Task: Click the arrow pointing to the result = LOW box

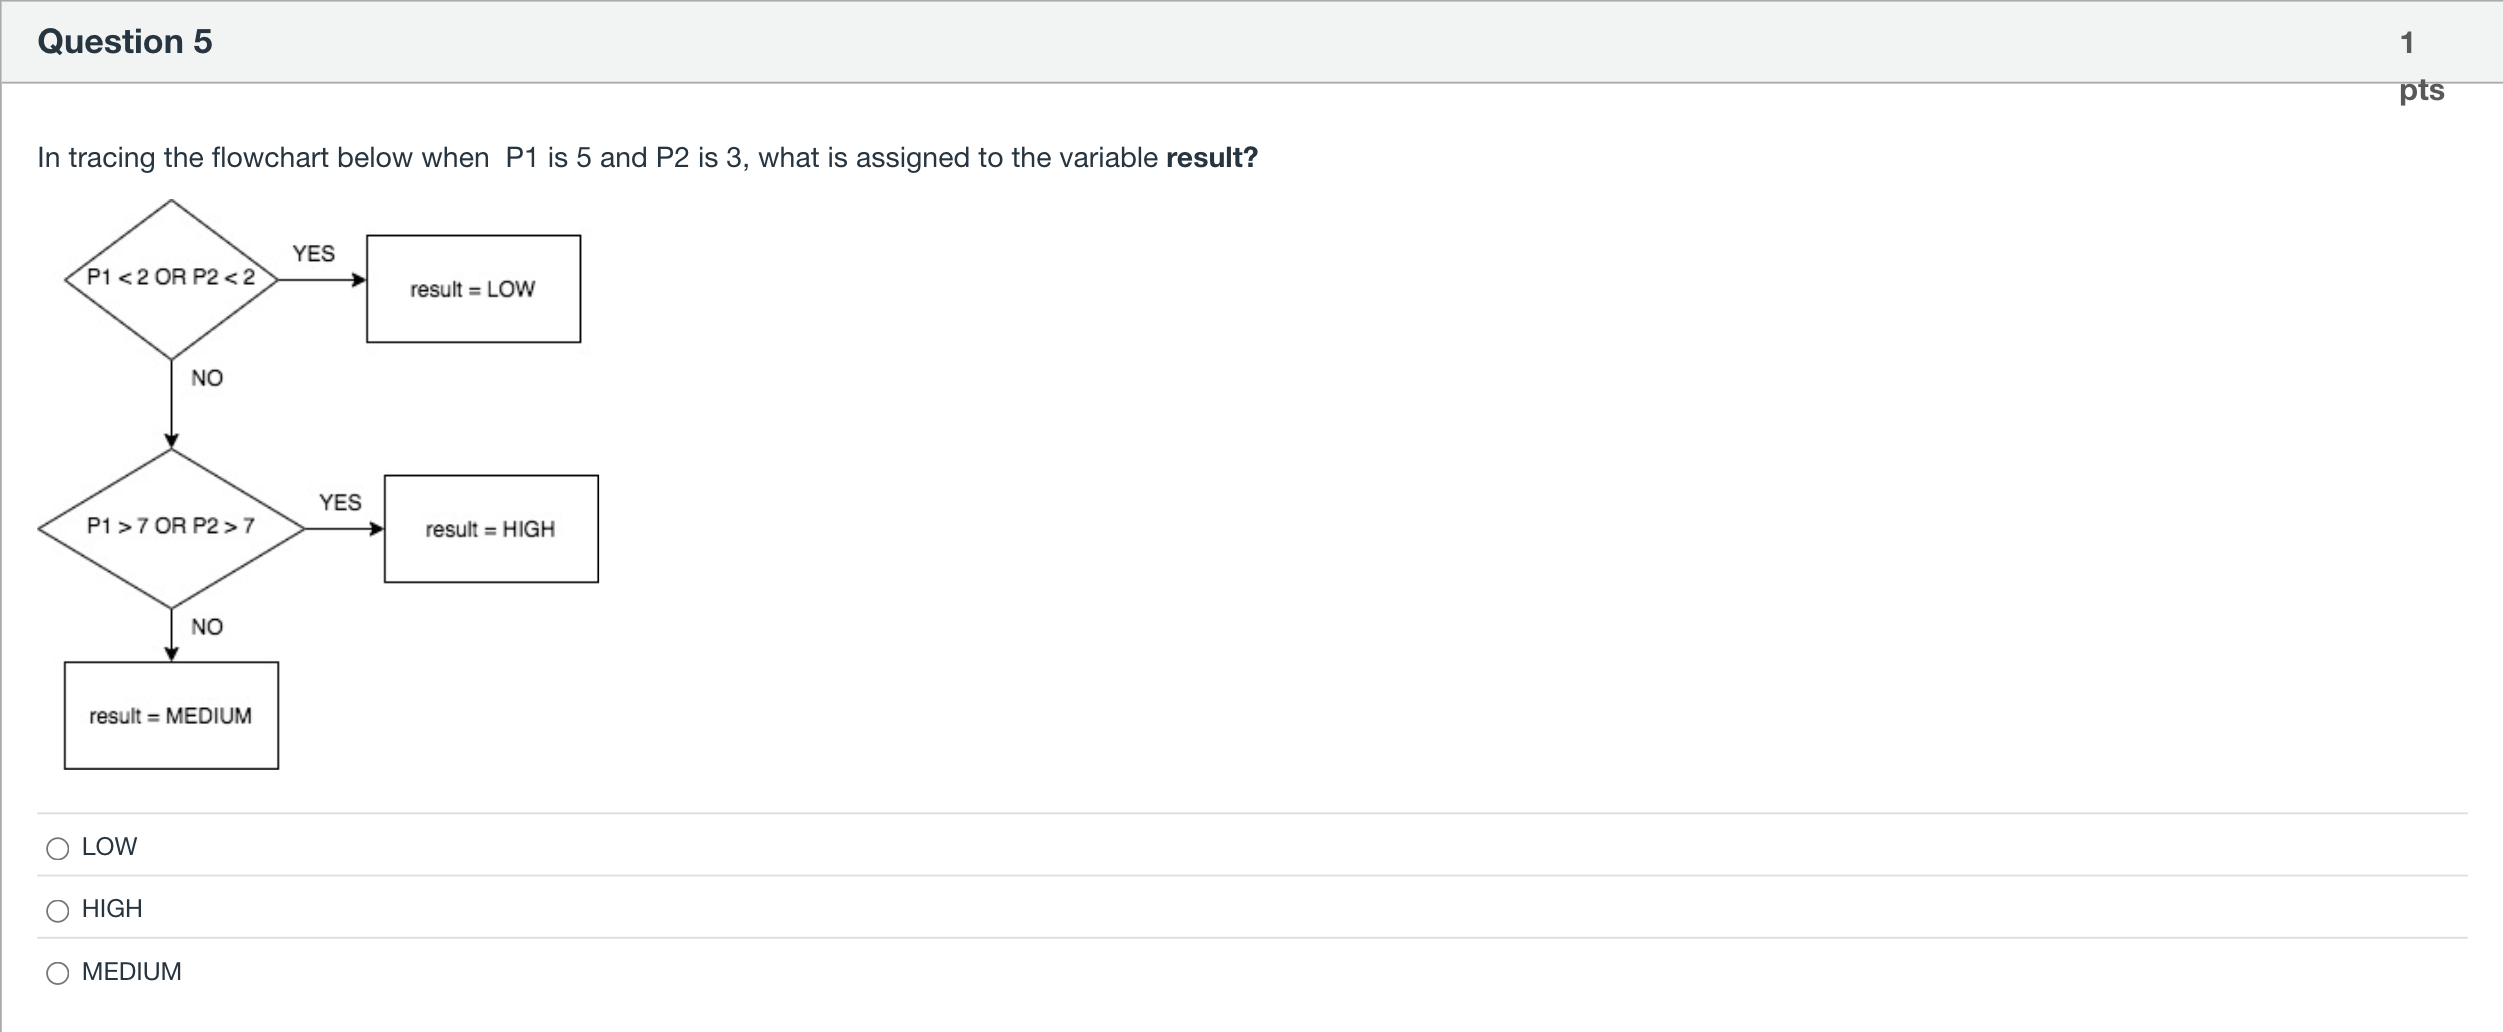Action: click(322, 280)
